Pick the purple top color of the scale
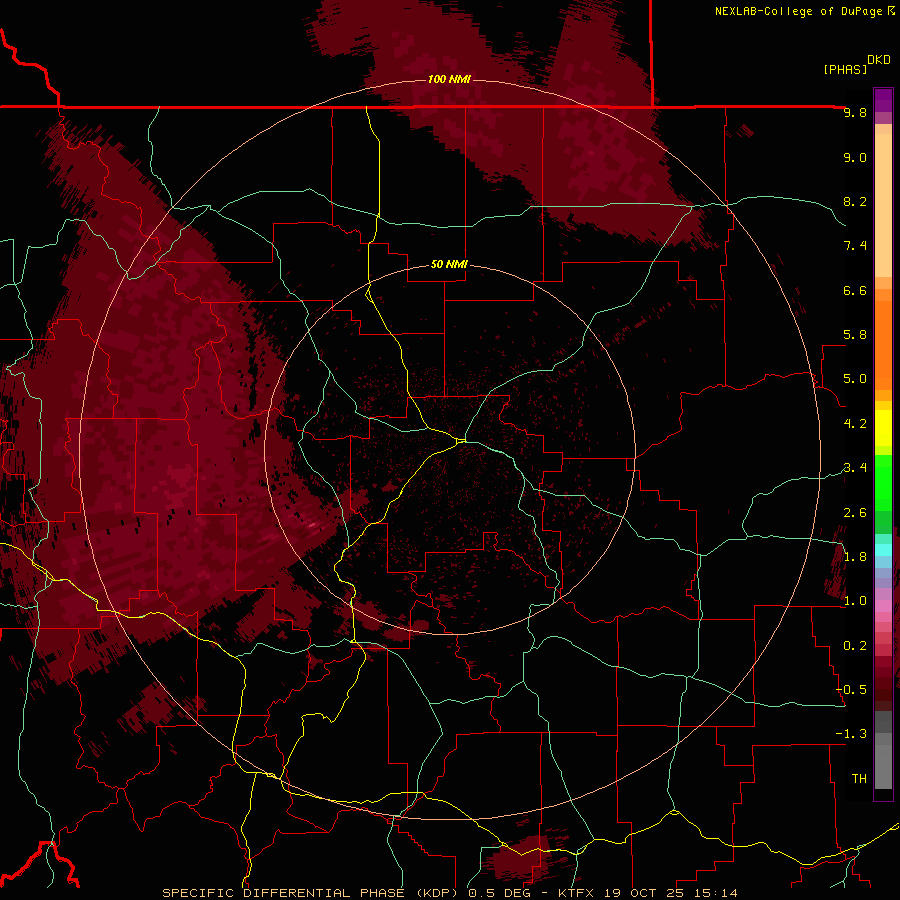 pos(883,100)
